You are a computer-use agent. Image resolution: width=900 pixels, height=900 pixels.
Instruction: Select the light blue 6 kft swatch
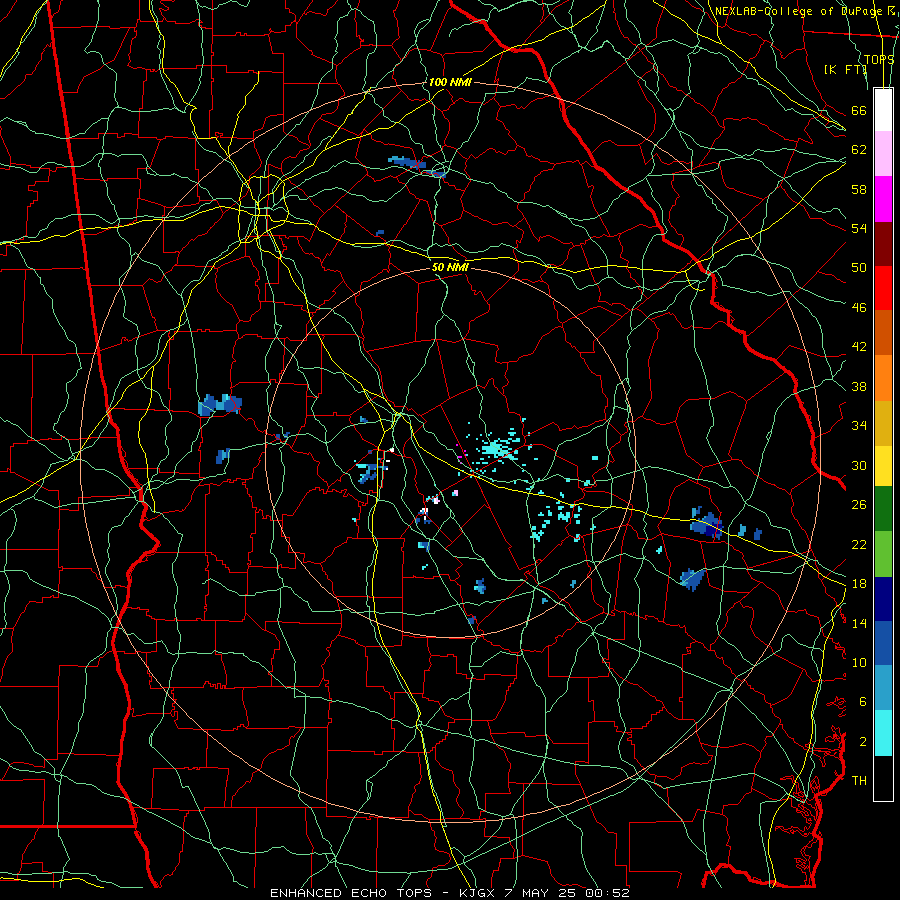click(x=883, y=688)
